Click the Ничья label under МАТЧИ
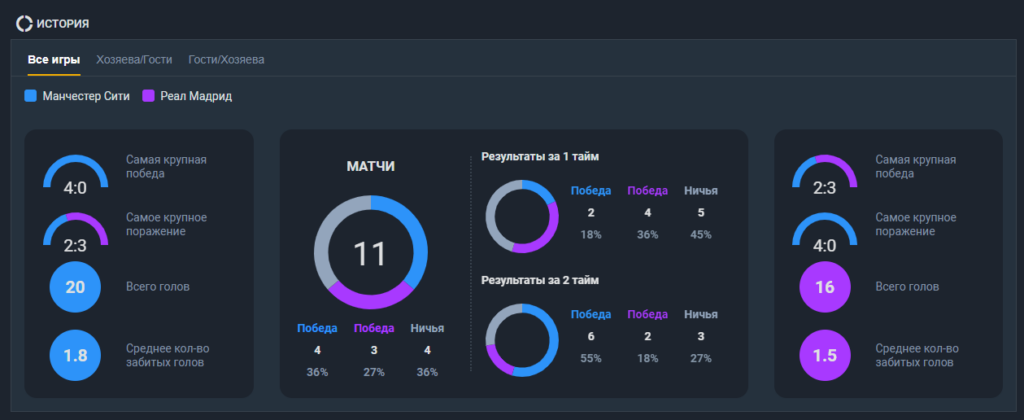 (427, 329)
